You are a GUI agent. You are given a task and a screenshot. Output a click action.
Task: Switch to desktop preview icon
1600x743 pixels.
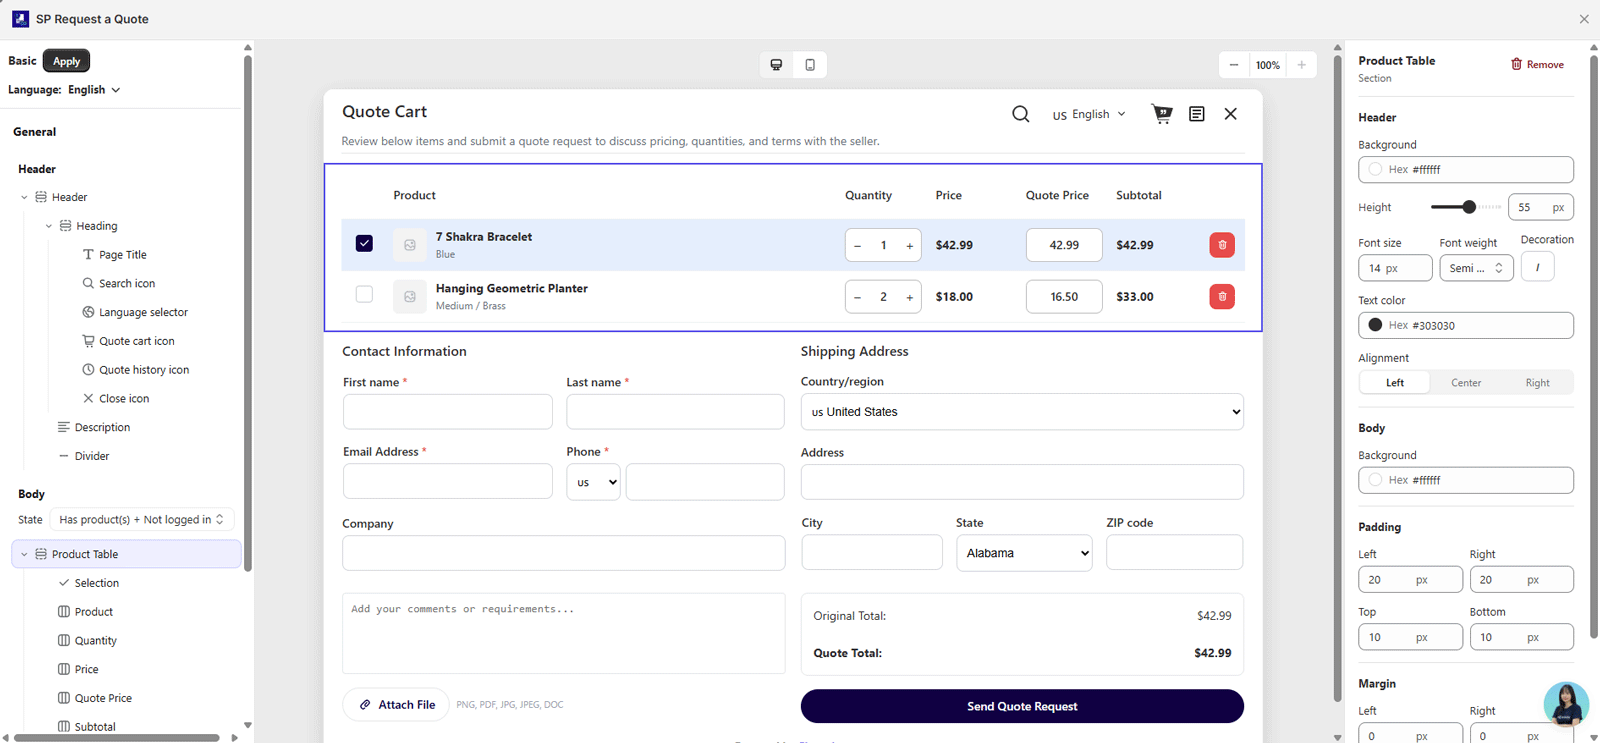click(776, 65)
